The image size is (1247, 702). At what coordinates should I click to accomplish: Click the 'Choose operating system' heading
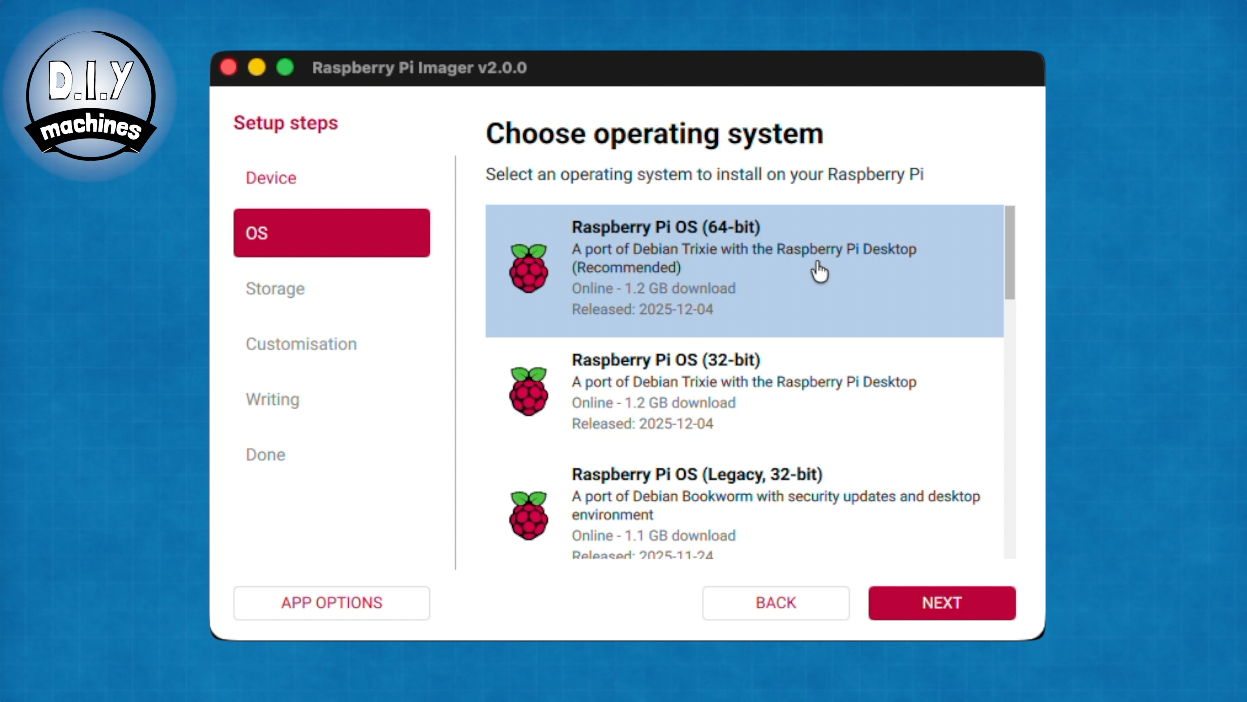pos(655,134)
